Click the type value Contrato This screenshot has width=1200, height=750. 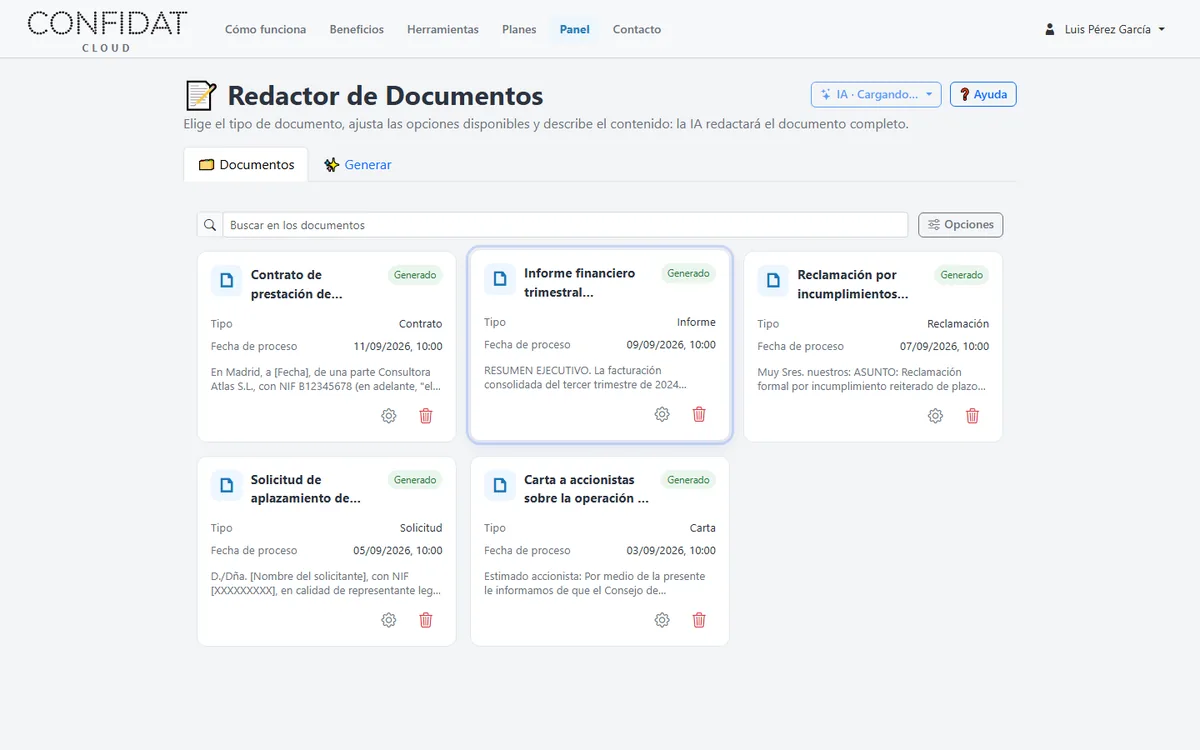click(420, 324)
